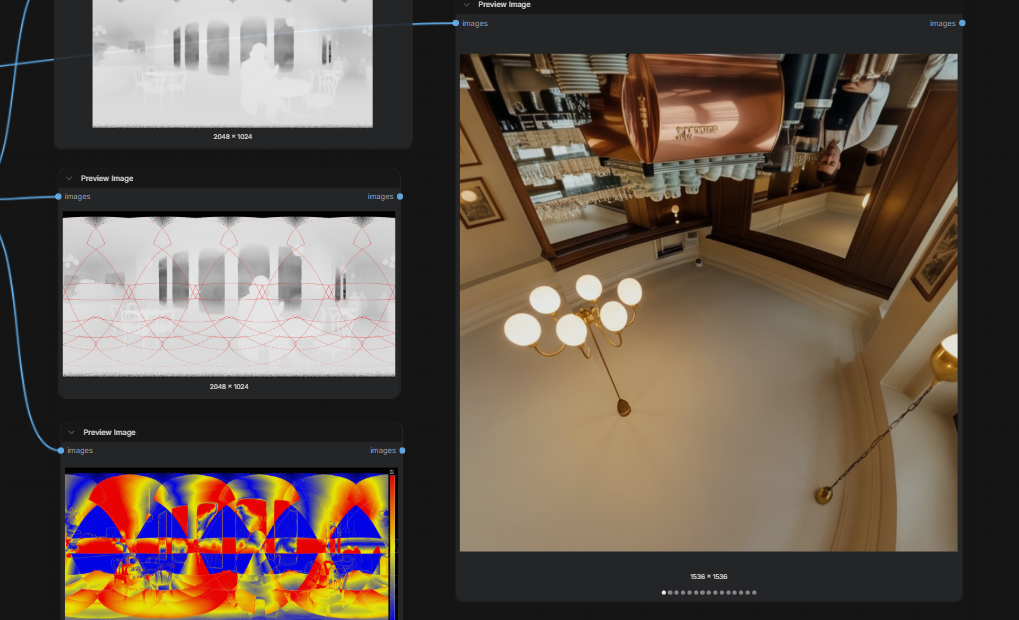Click images input port on large preview node
This screenshot has width=1019, height=620.
pyautogui.click(x=456, y=23)
